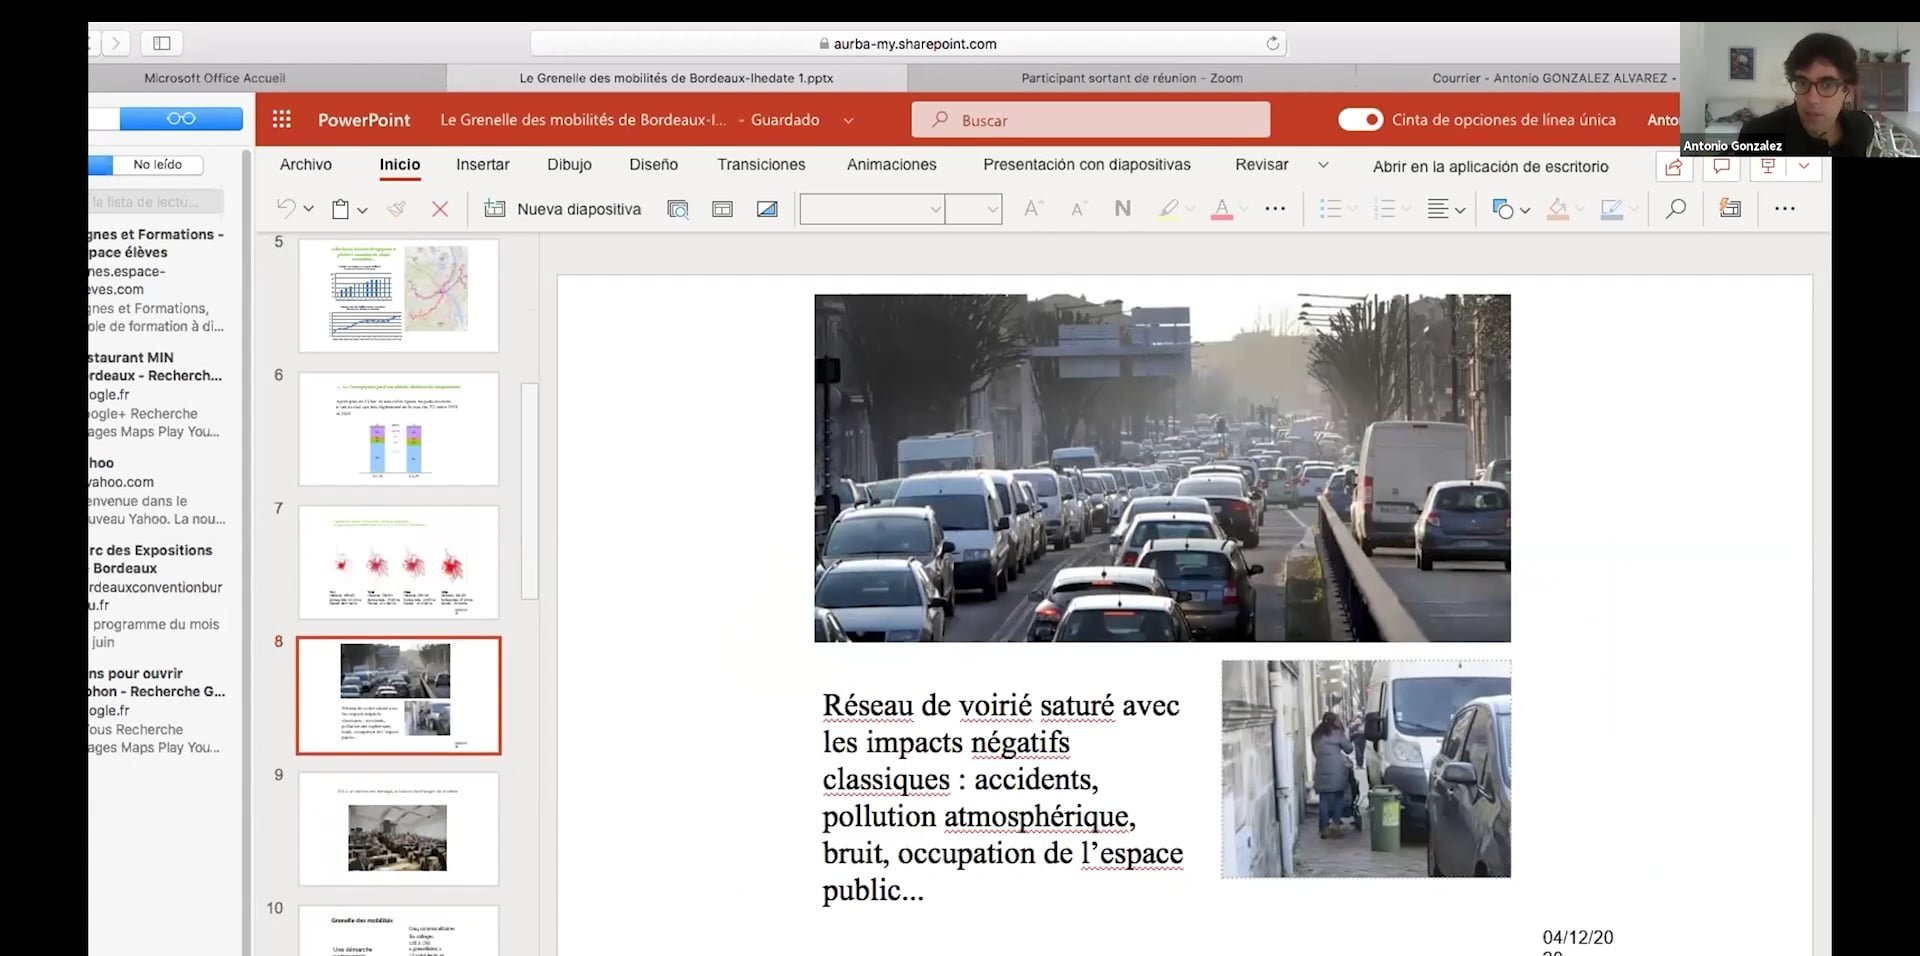1920x956 pixels.
Task: Click the shape fill bucket icon
Action: 1558,209
